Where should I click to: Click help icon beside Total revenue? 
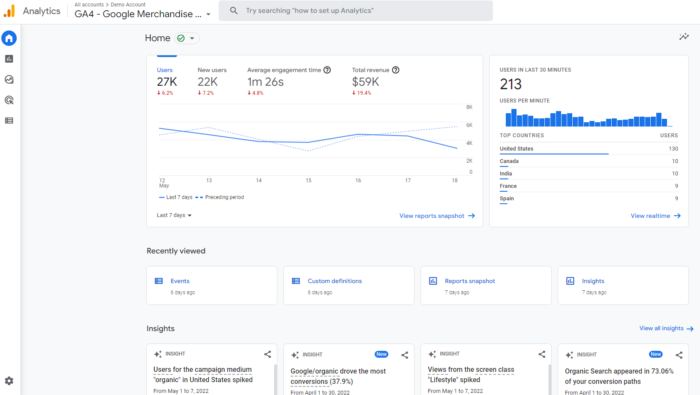396,70
